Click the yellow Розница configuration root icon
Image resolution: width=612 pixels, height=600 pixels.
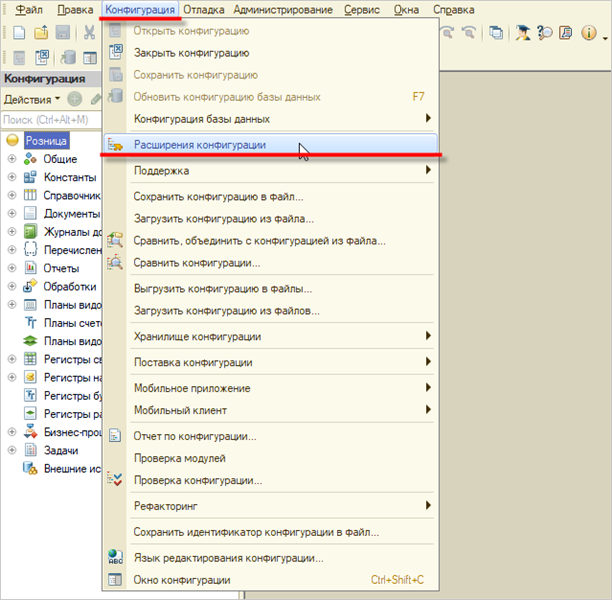click(12, 141)
